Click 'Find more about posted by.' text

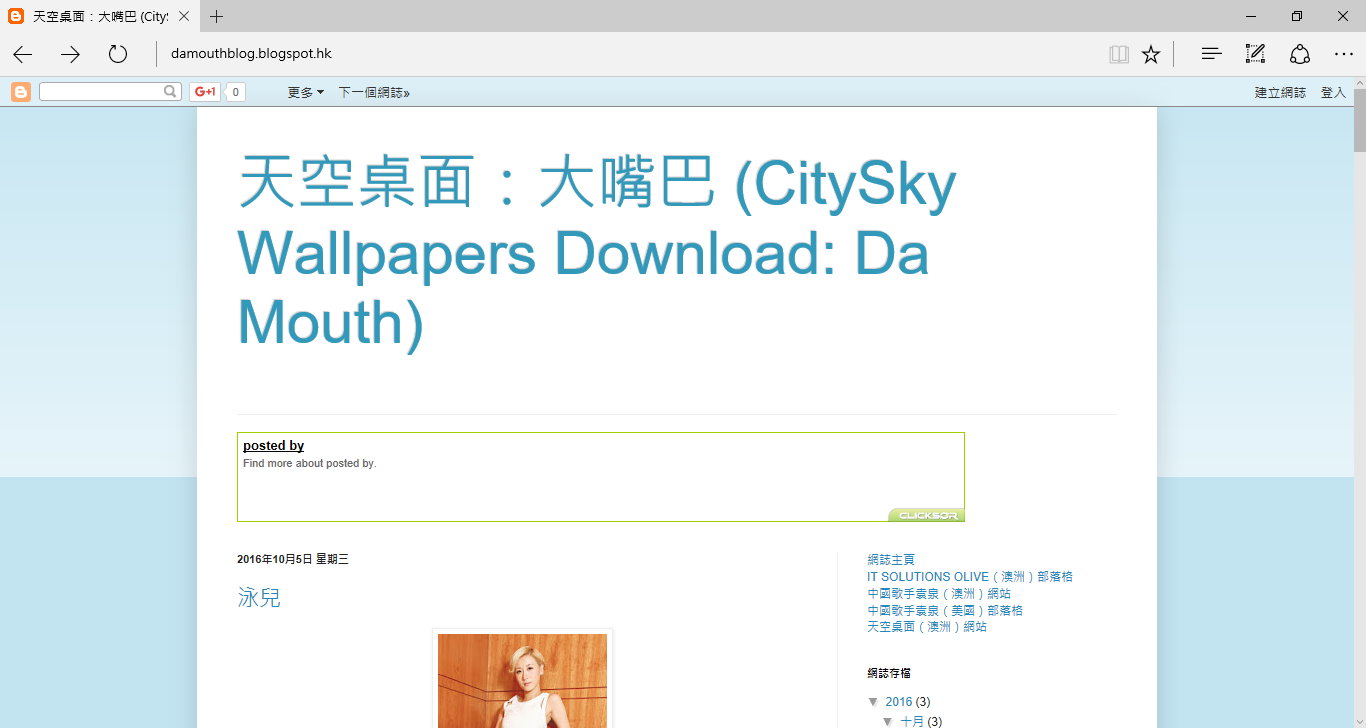[x=310, y=464]
